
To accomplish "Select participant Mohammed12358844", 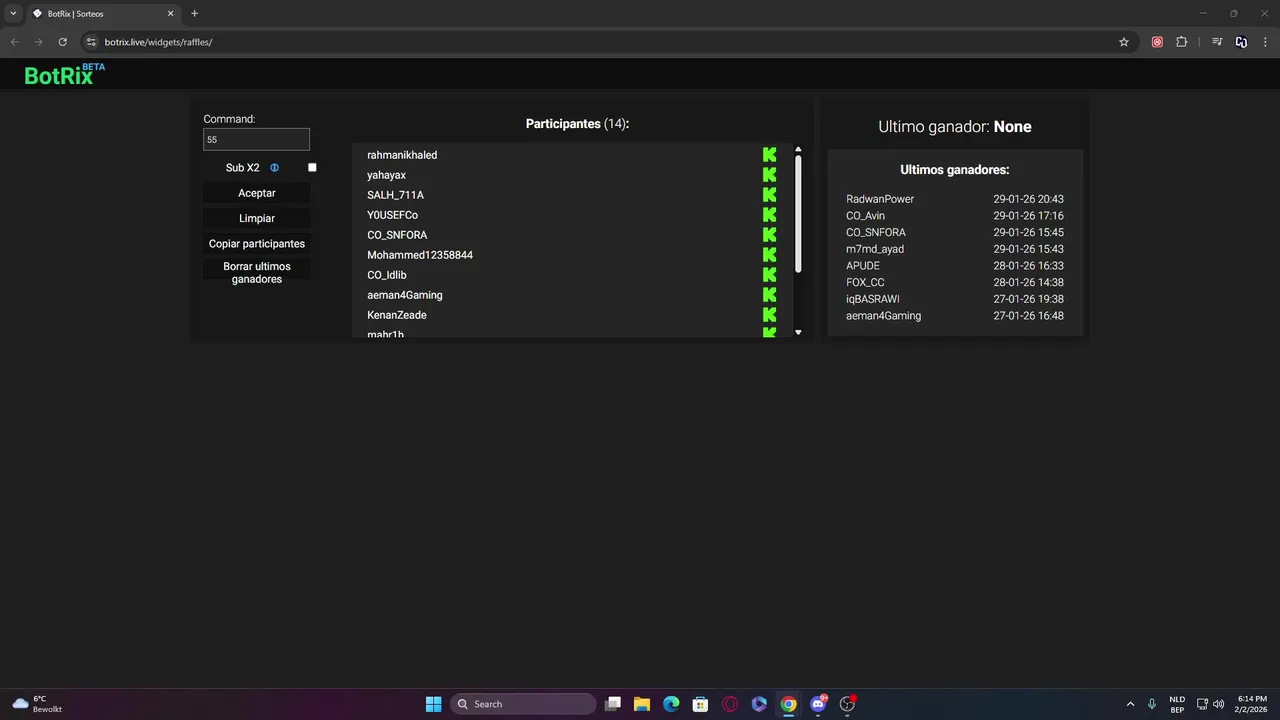I will (x=420, y=255).
